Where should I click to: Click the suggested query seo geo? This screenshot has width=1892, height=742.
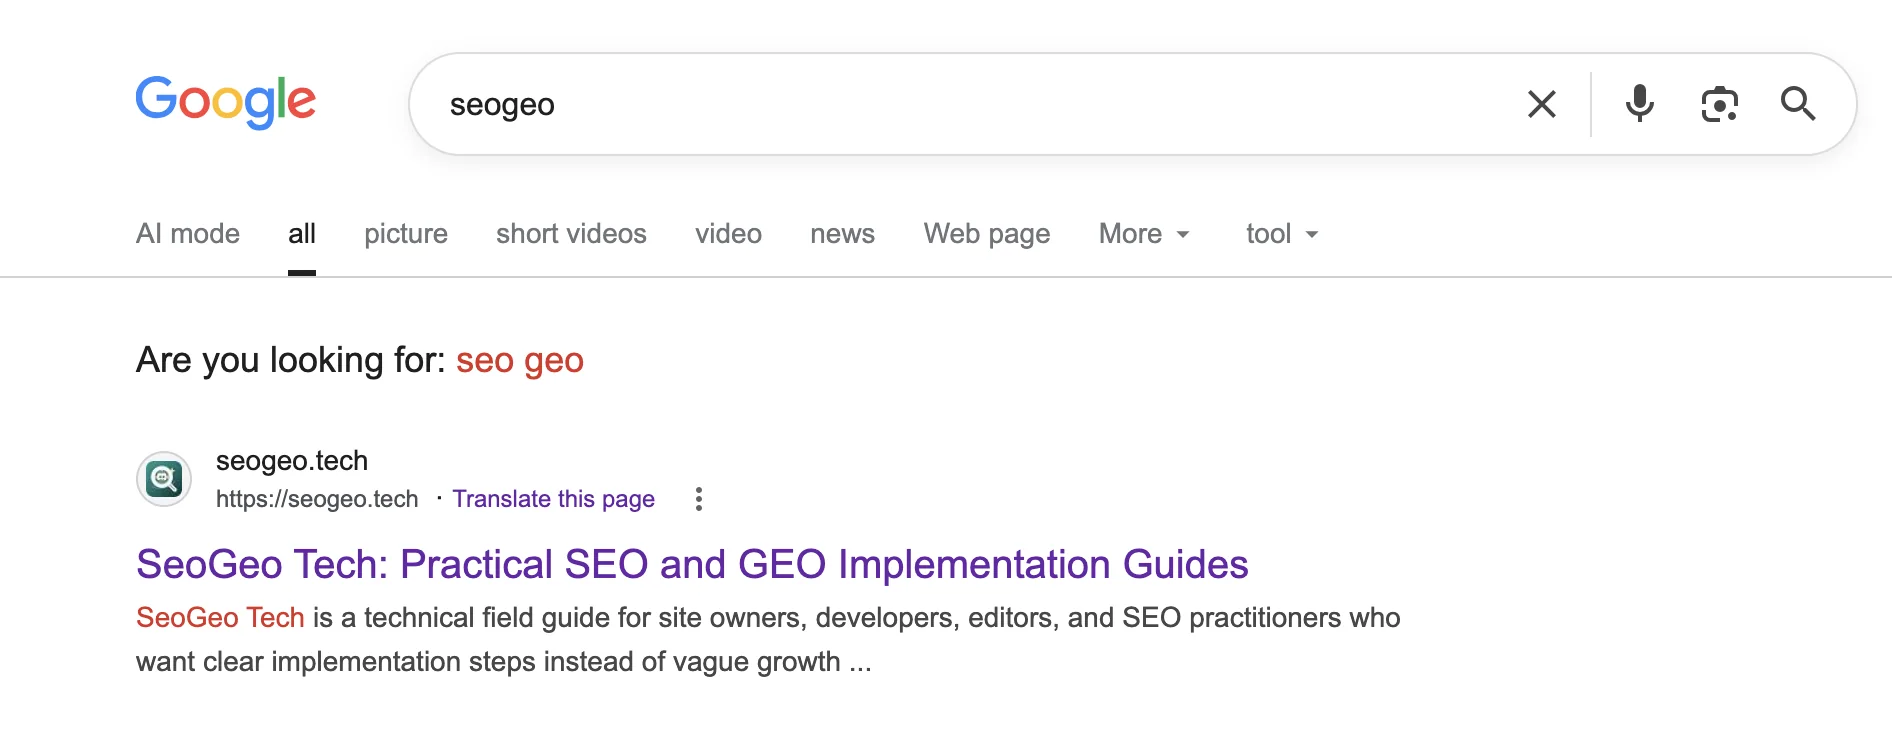520,360
